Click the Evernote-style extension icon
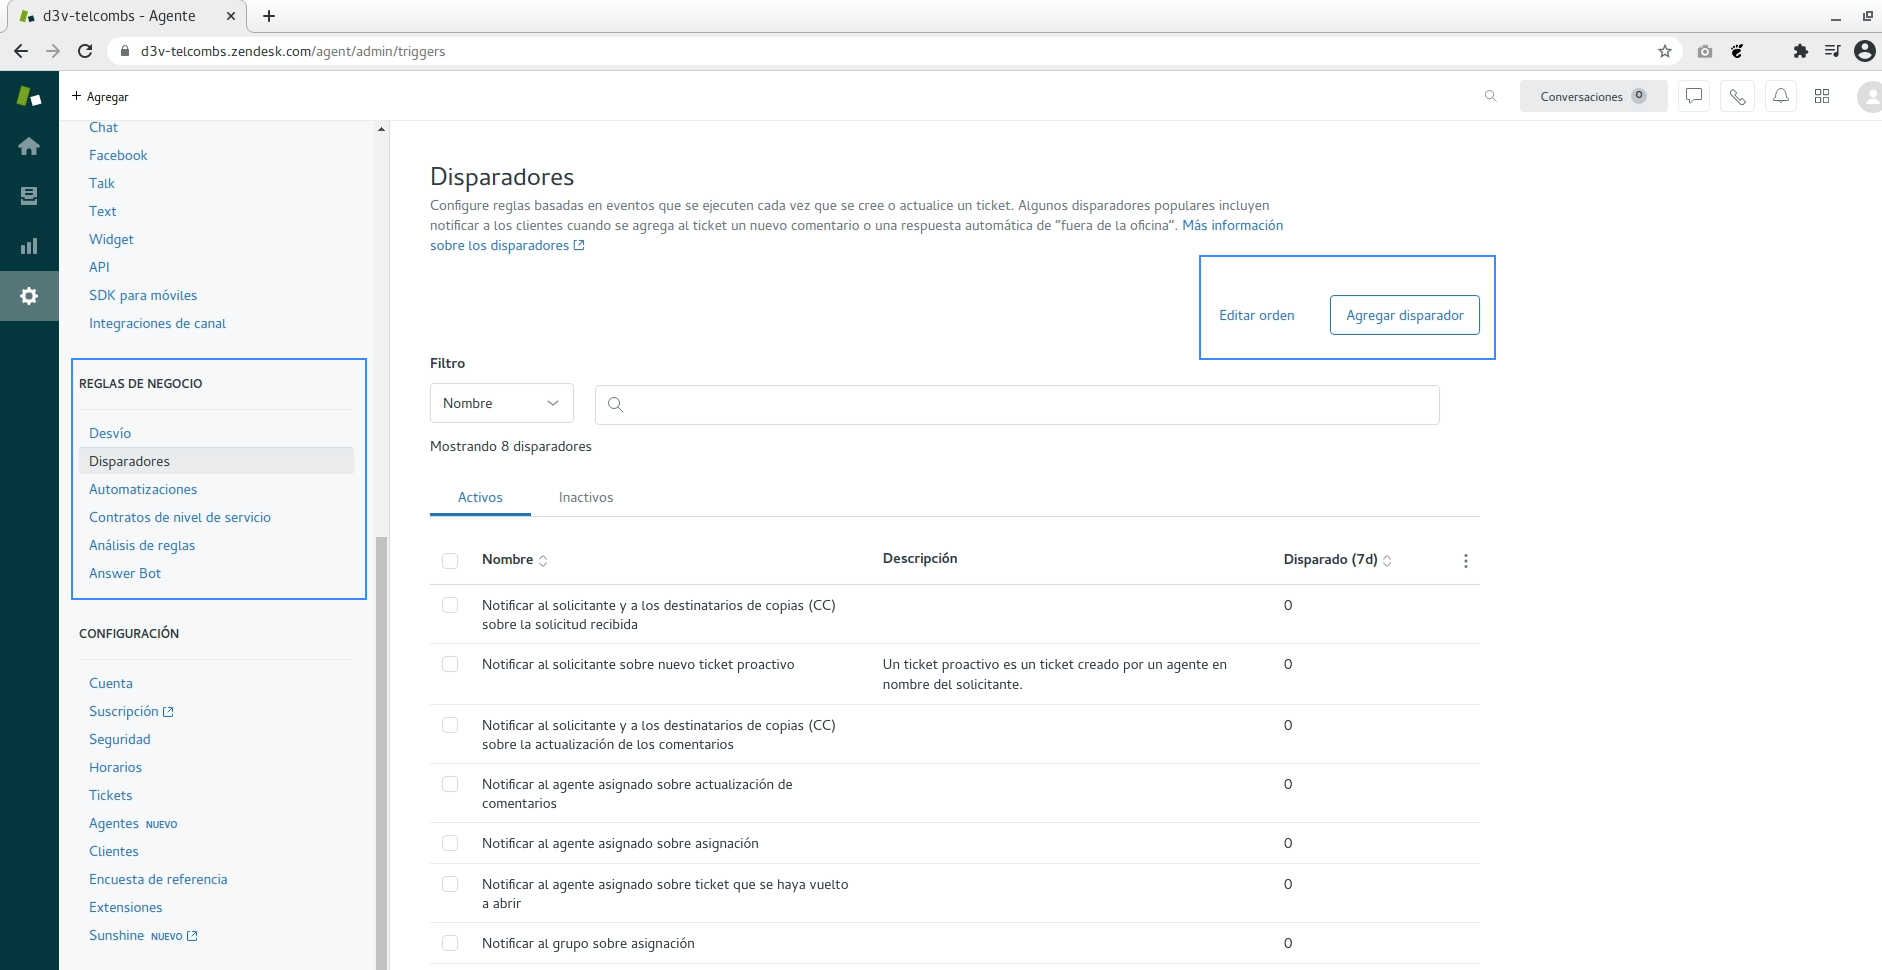The width and height of the screenshot is (1882, 970). point(1738,51)
